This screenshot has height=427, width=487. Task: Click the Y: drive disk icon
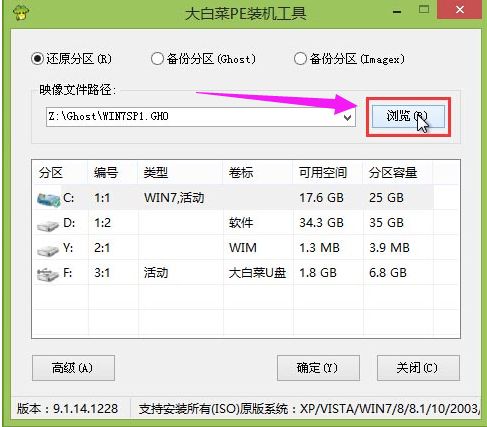click(x=48, y=250)
